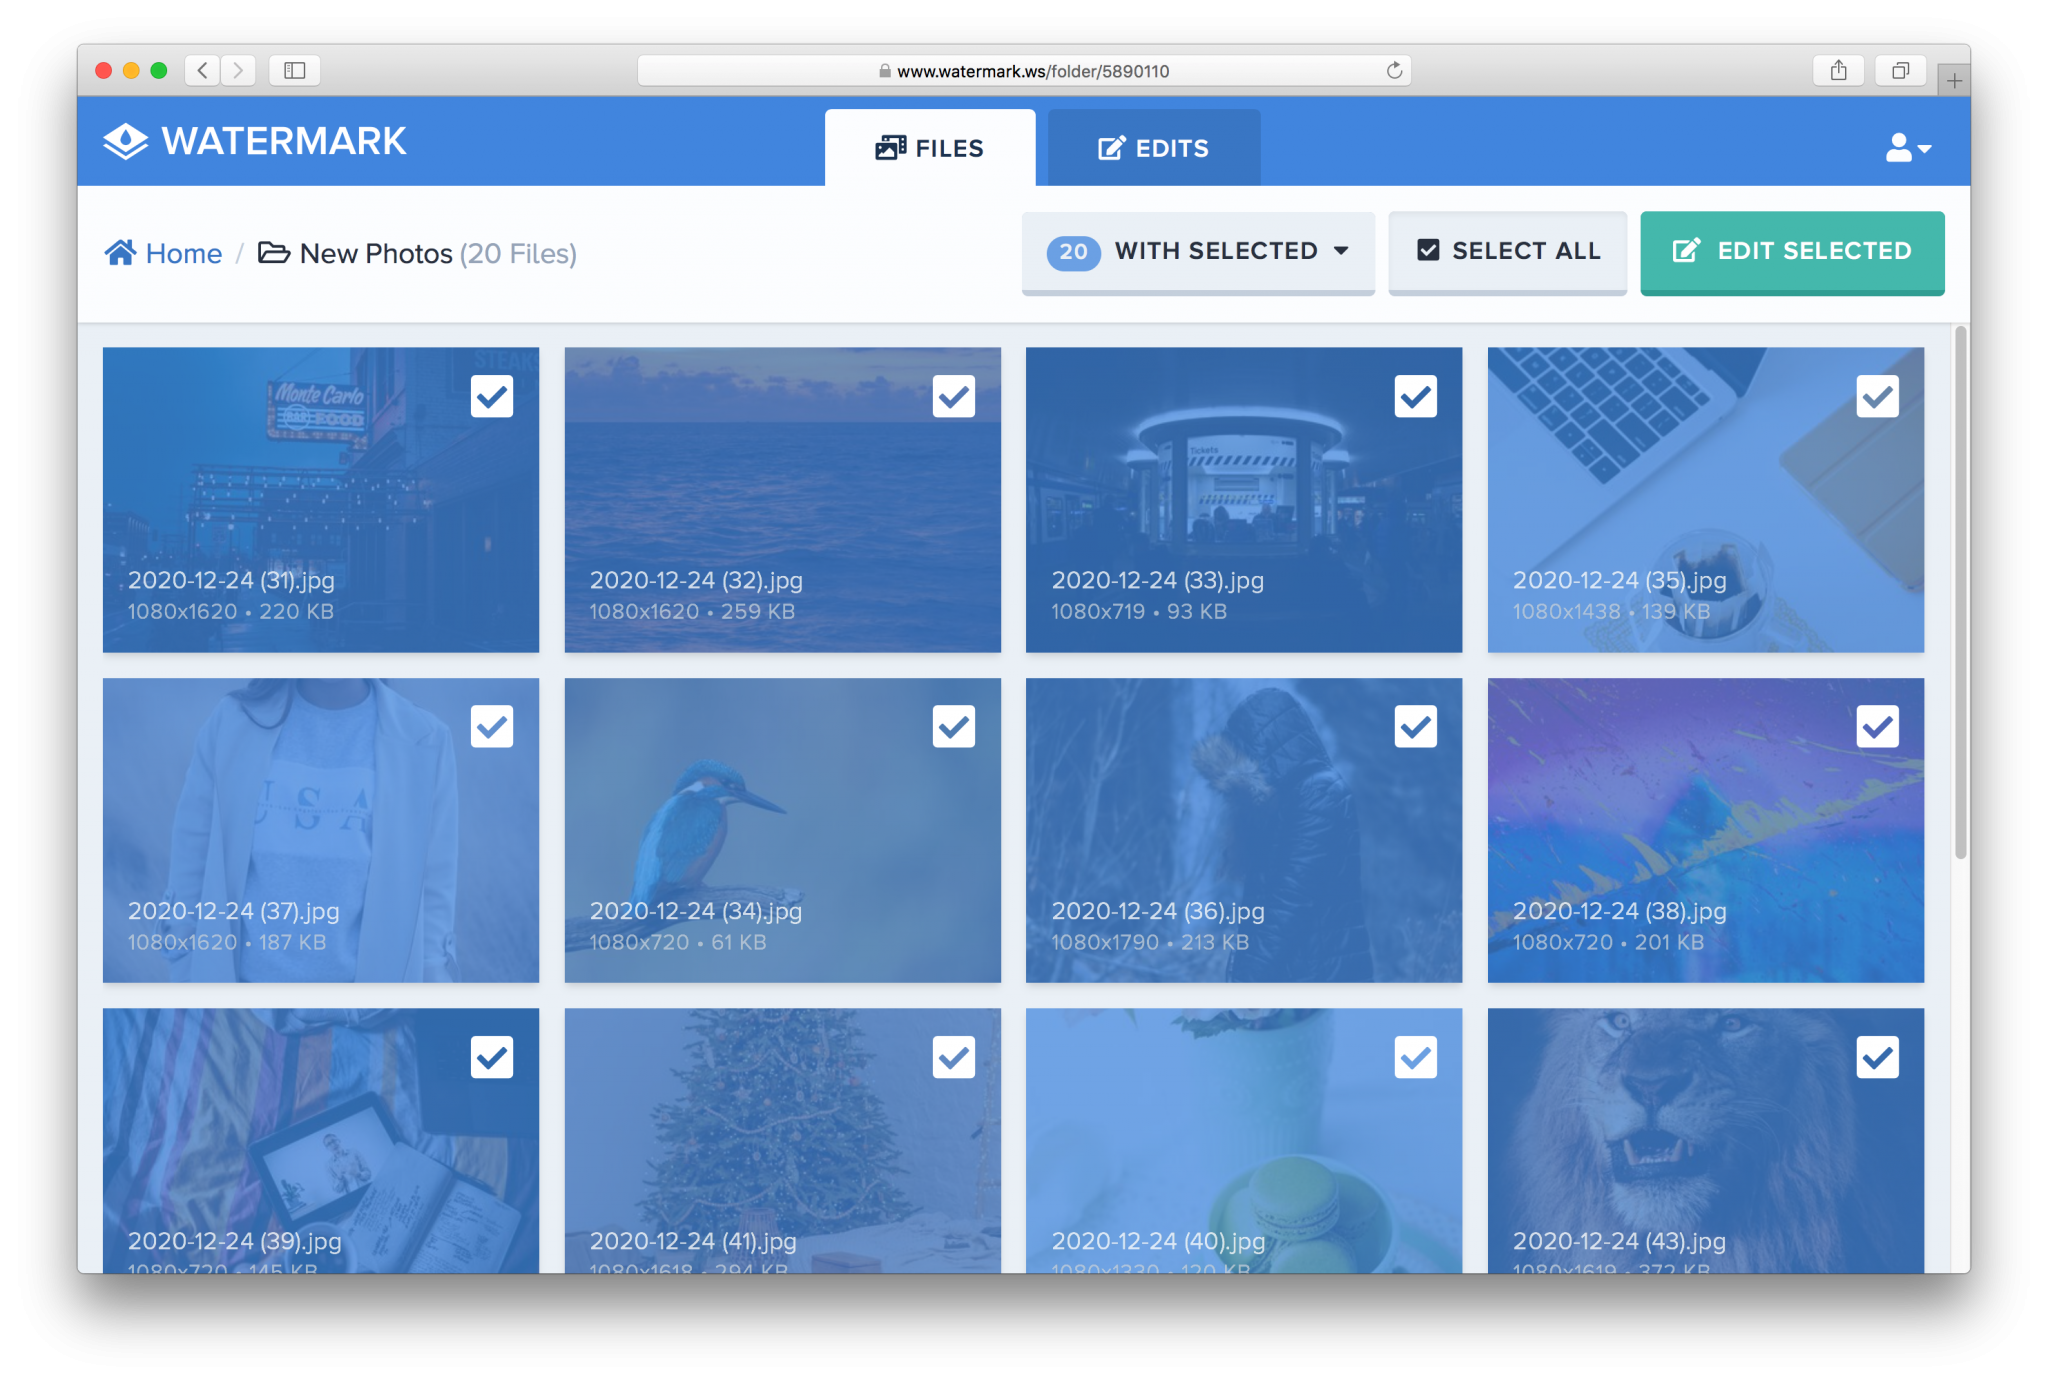Click the open folder icon beside New Photos

point(276,253)
